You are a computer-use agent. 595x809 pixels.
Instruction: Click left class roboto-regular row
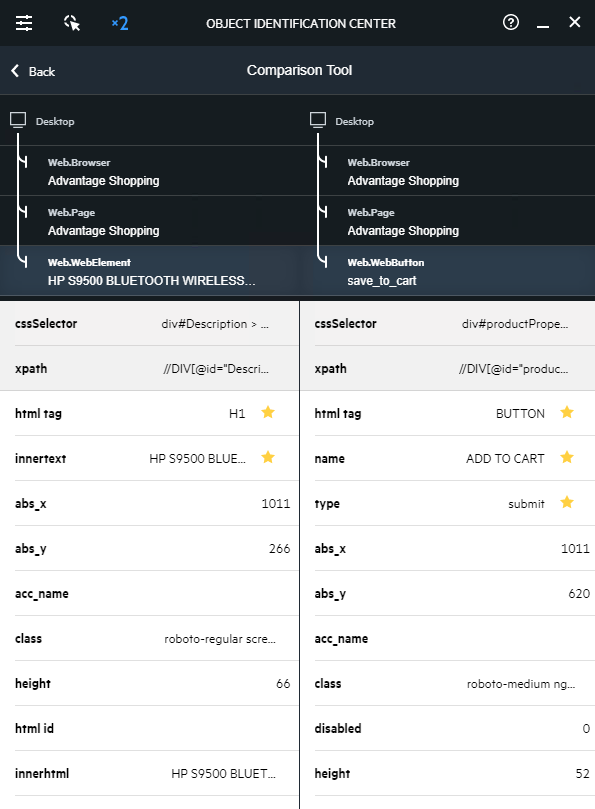coord(150,638)
